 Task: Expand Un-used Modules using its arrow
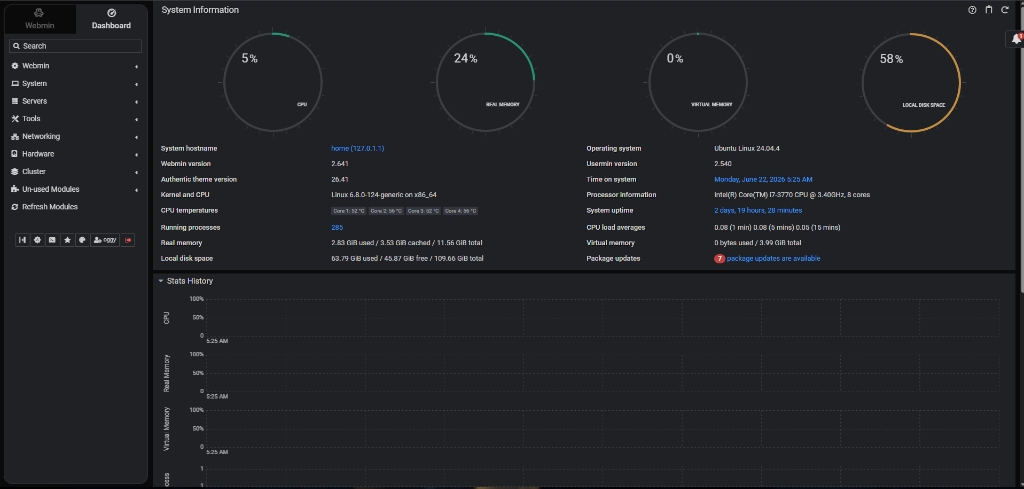pyautogui.click(x=136, y=190)
